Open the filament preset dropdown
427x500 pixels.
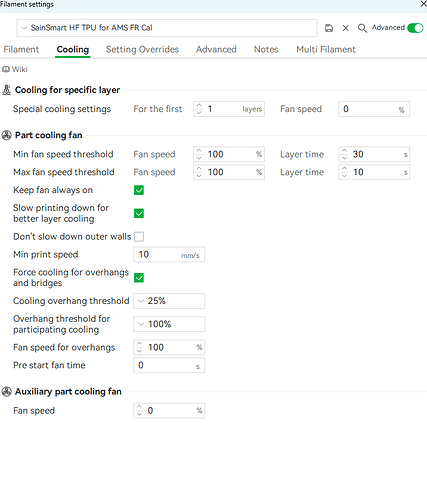(x=167, y=28)
